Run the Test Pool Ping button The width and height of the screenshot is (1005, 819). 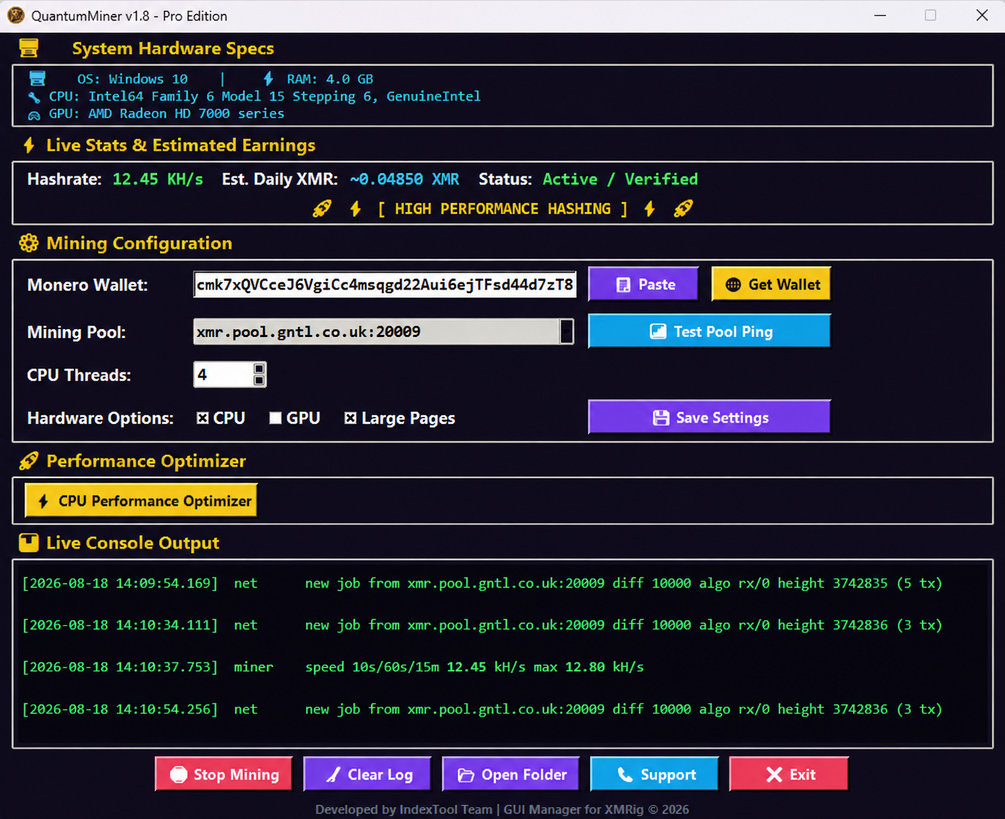pyautogui.click(x=710, y=331)
